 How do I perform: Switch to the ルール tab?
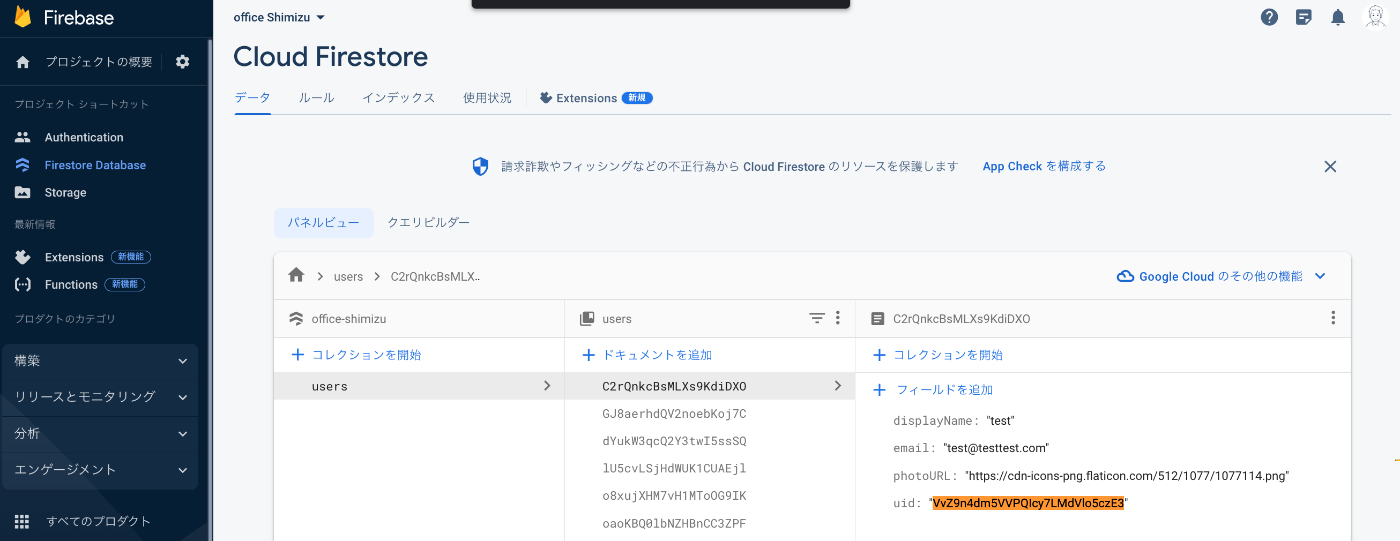pyautogui.click(x=316, y=98)
